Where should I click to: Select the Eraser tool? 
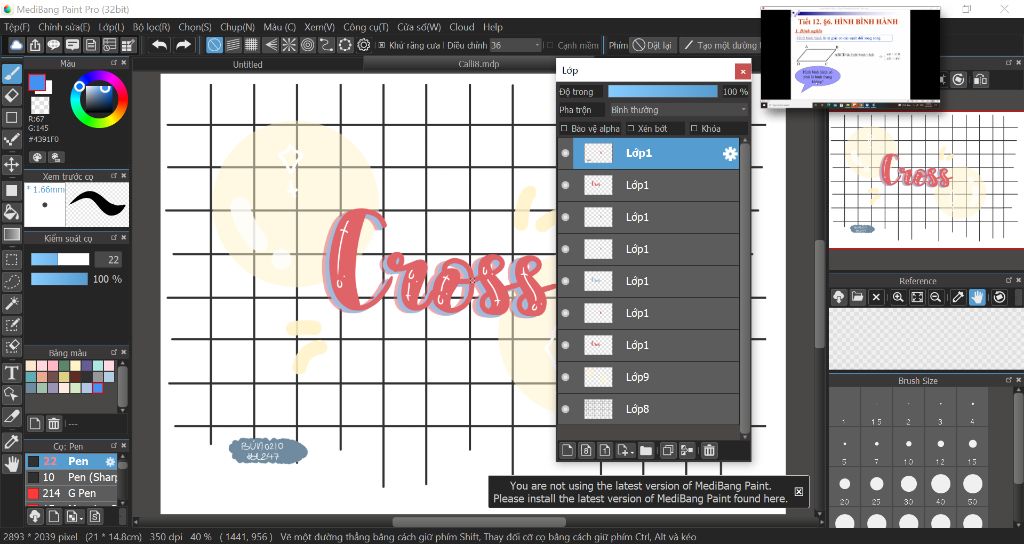click(x=12, y=96)
